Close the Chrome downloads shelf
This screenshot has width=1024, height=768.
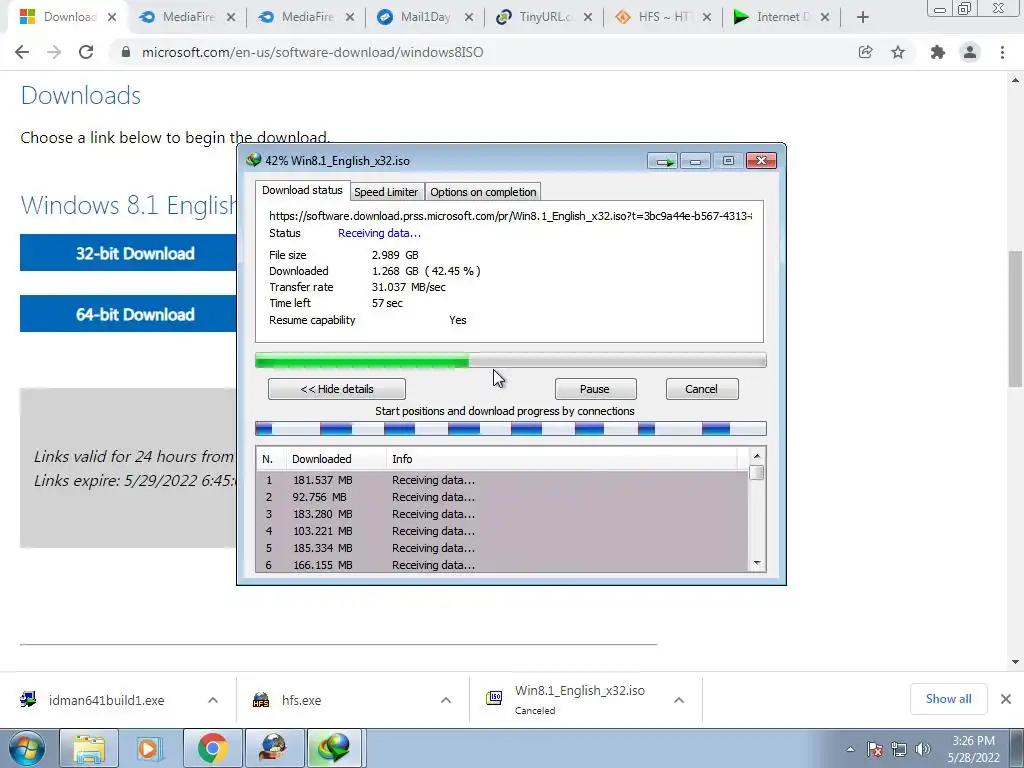1006,699
